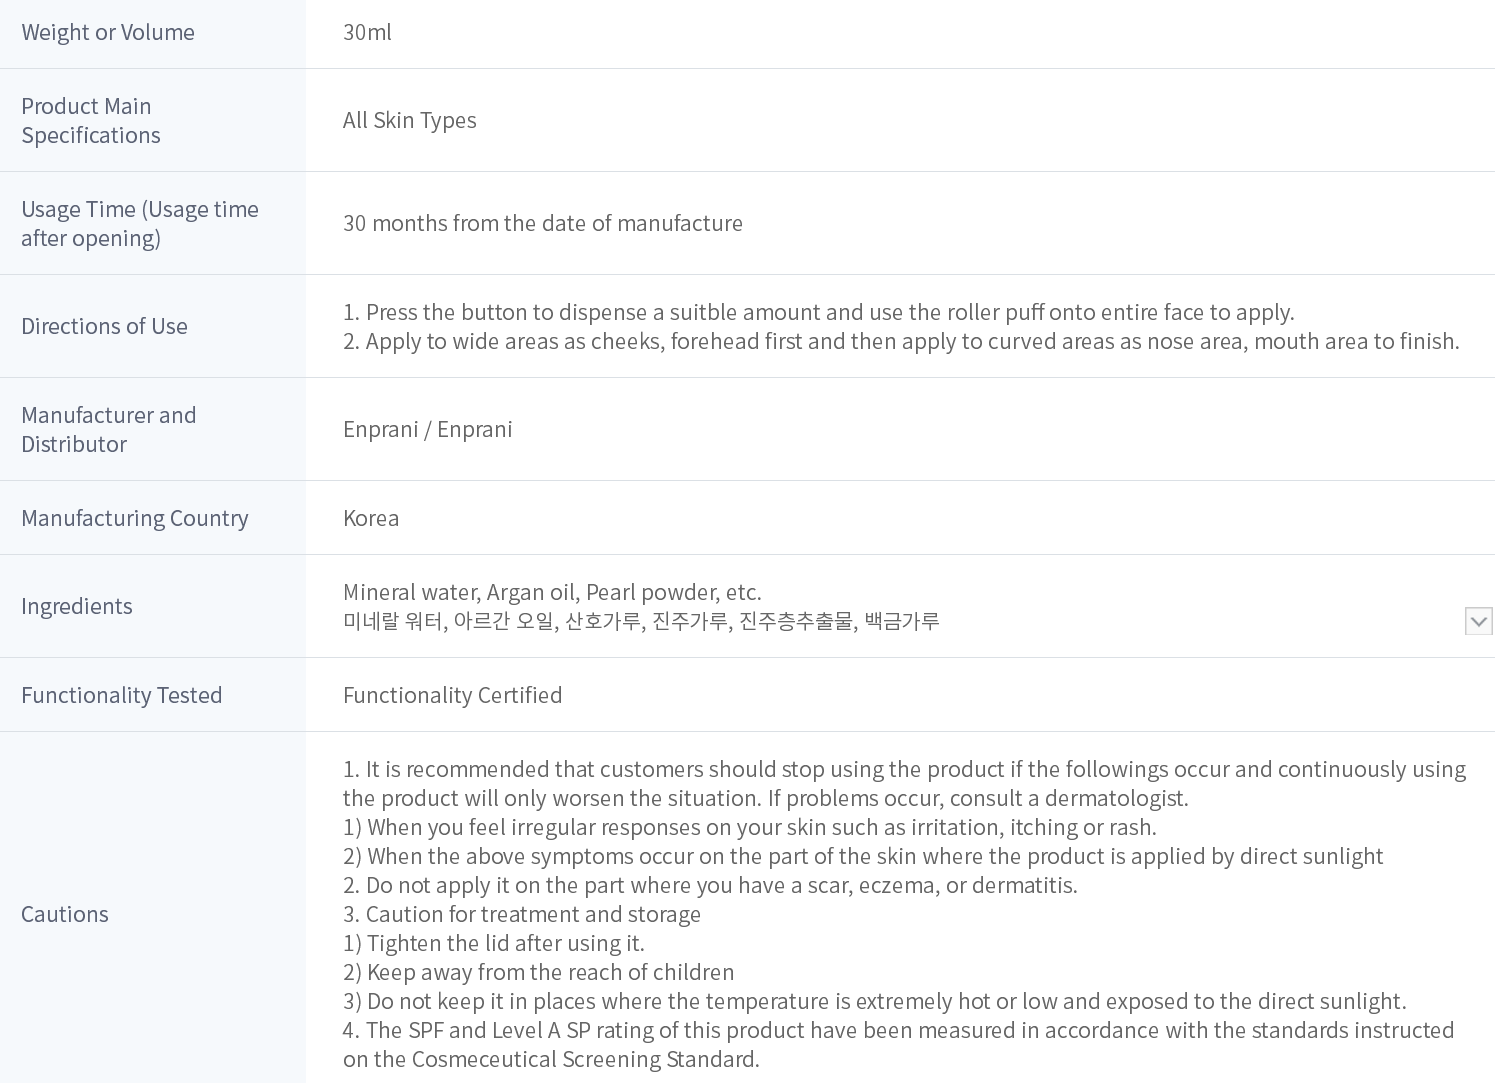
Task: Select the Cautions row label
Action: [x=65, y=914]
